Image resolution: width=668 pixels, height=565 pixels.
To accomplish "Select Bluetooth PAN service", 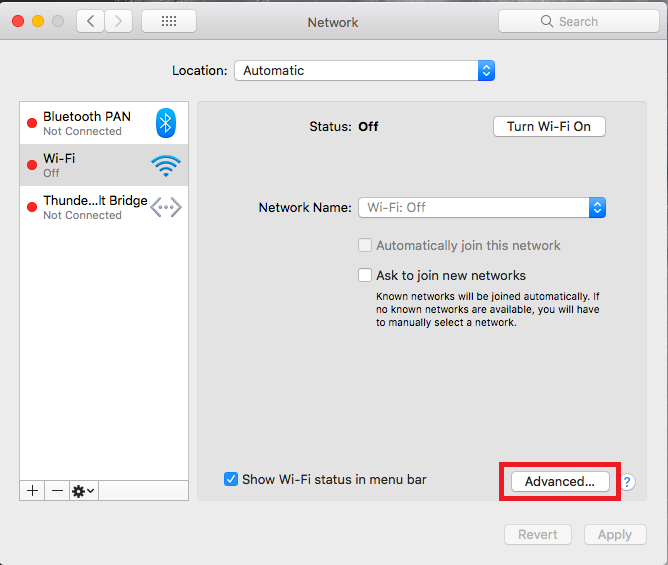I will (104, 123).
